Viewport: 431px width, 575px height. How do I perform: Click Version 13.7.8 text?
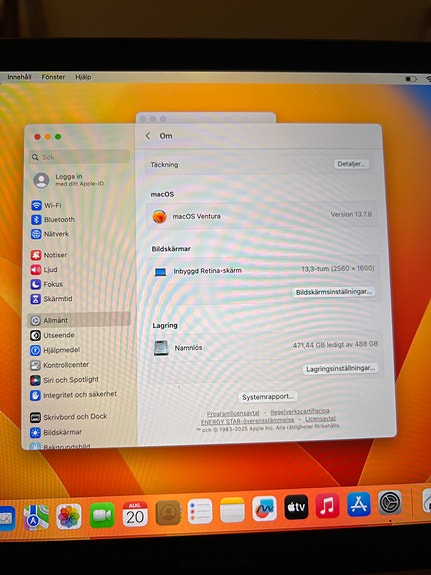[351, 214]
